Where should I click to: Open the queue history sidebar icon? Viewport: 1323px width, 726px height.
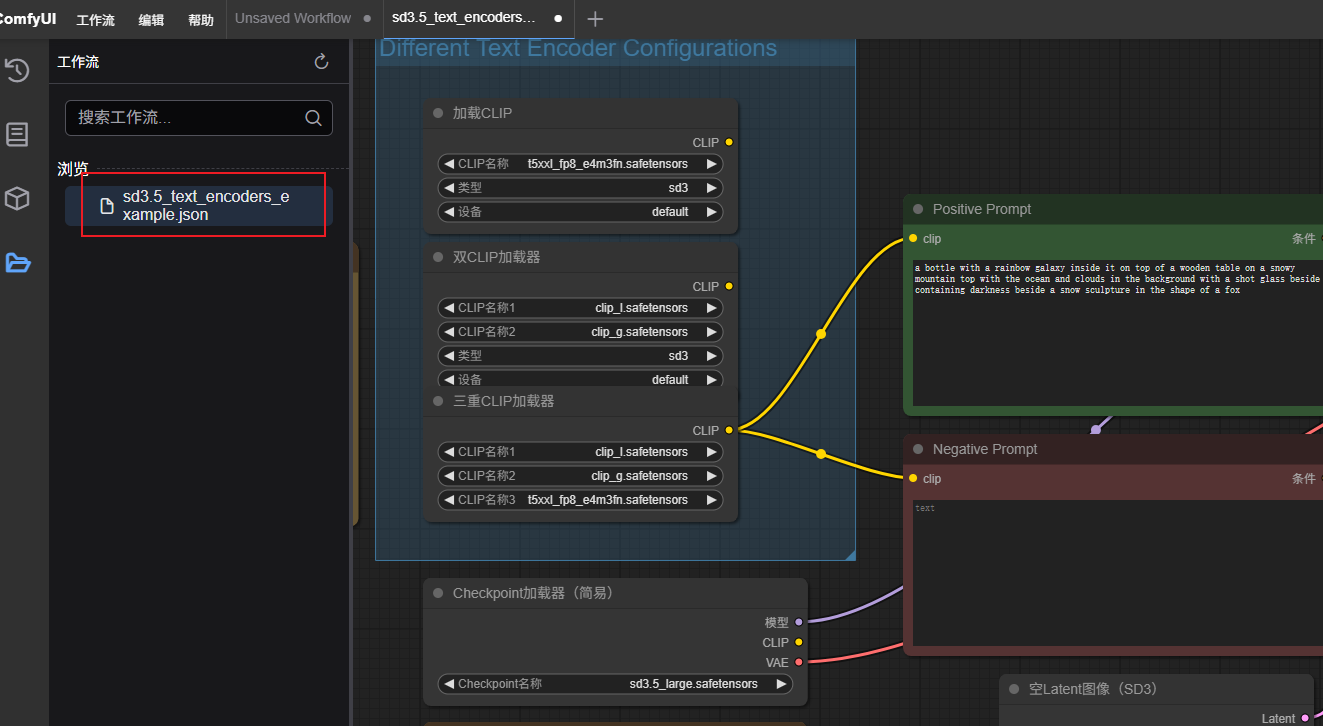(x=17, y=70)
